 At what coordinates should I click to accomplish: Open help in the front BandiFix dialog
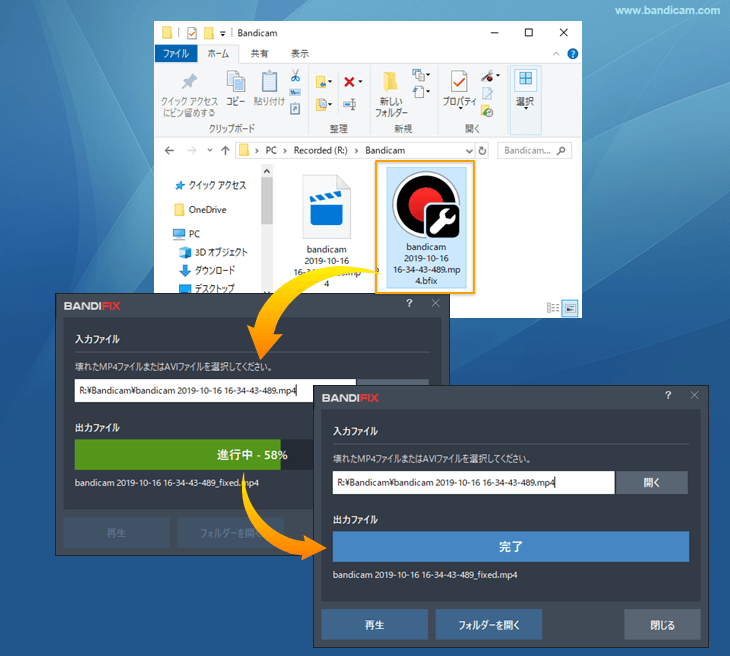click(x=668, y=395)
